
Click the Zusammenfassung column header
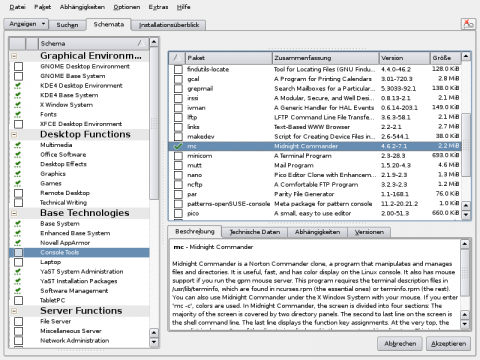pyautogui.click(x=326, y=58)
